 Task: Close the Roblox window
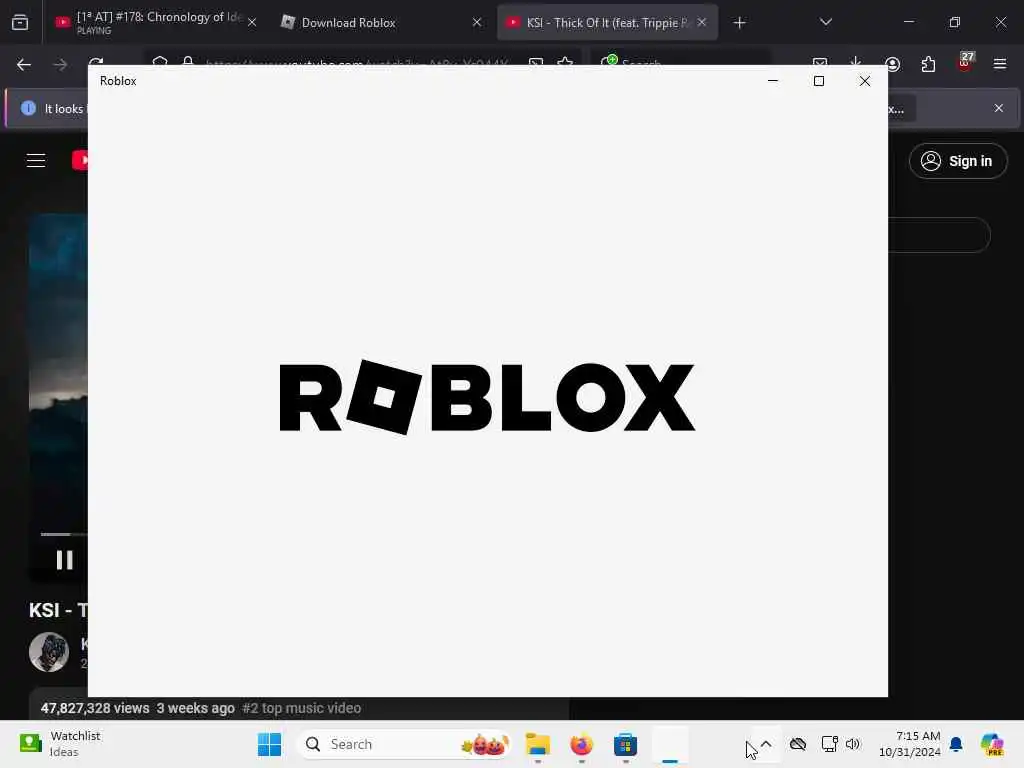pos(865,81)
